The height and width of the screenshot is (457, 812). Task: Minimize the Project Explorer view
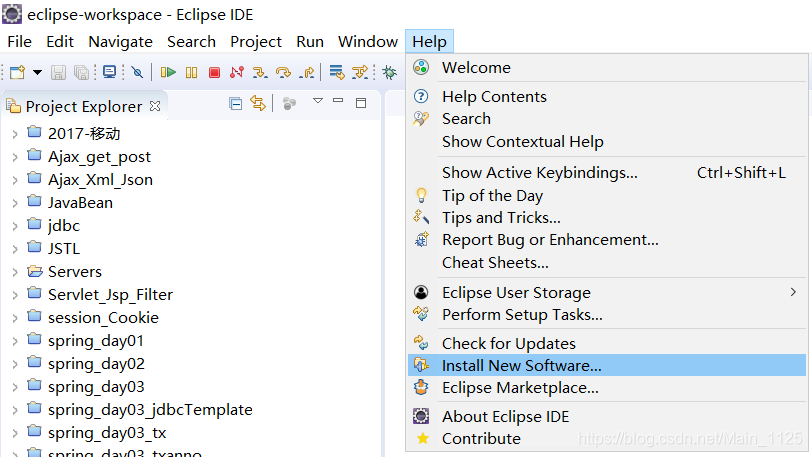338,101
